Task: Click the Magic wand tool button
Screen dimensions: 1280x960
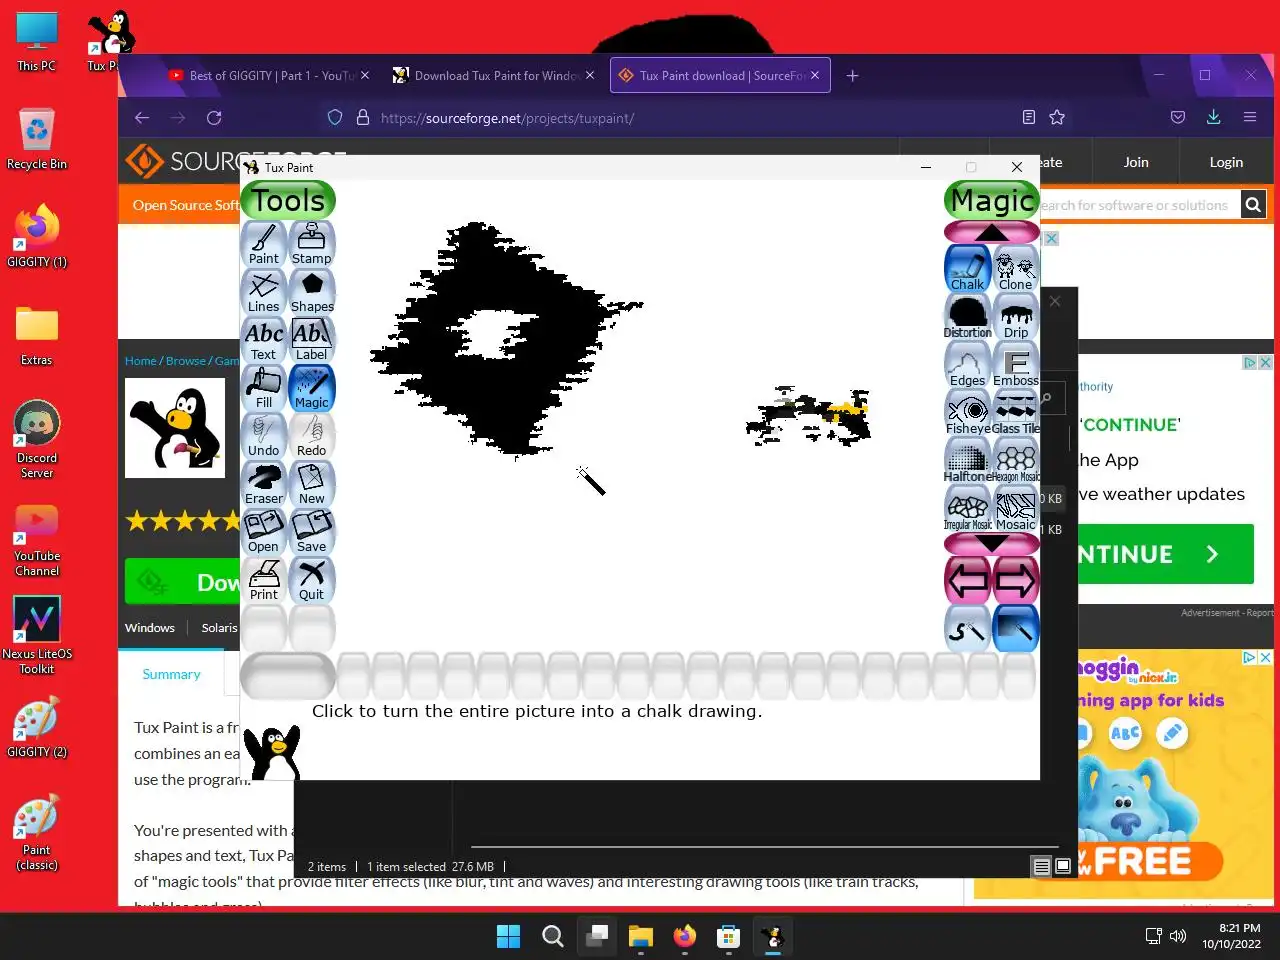Action: pos(312,388)
